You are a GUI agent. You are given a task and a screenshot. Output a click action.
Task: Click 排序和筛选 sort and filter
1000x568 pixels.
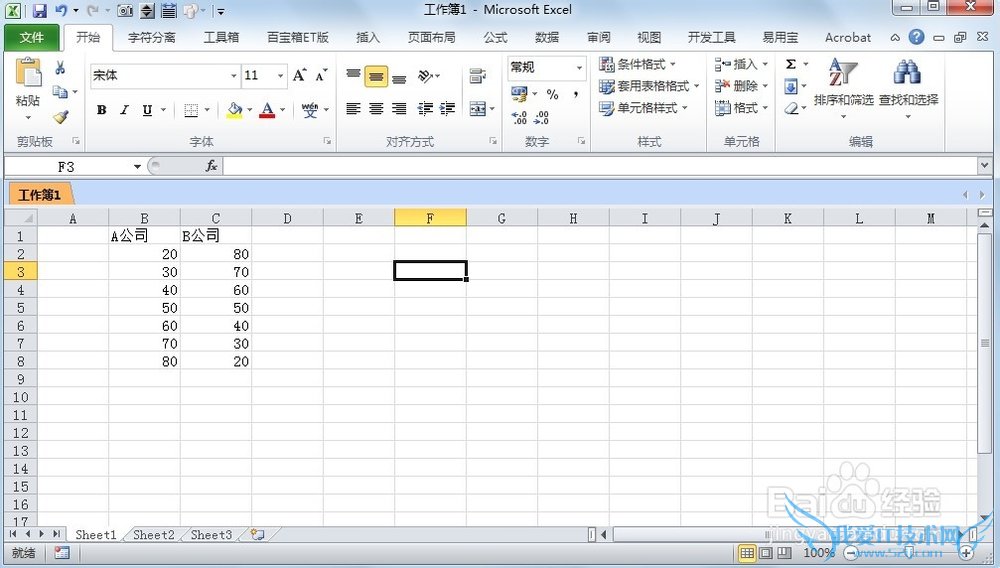pos(843,89)
